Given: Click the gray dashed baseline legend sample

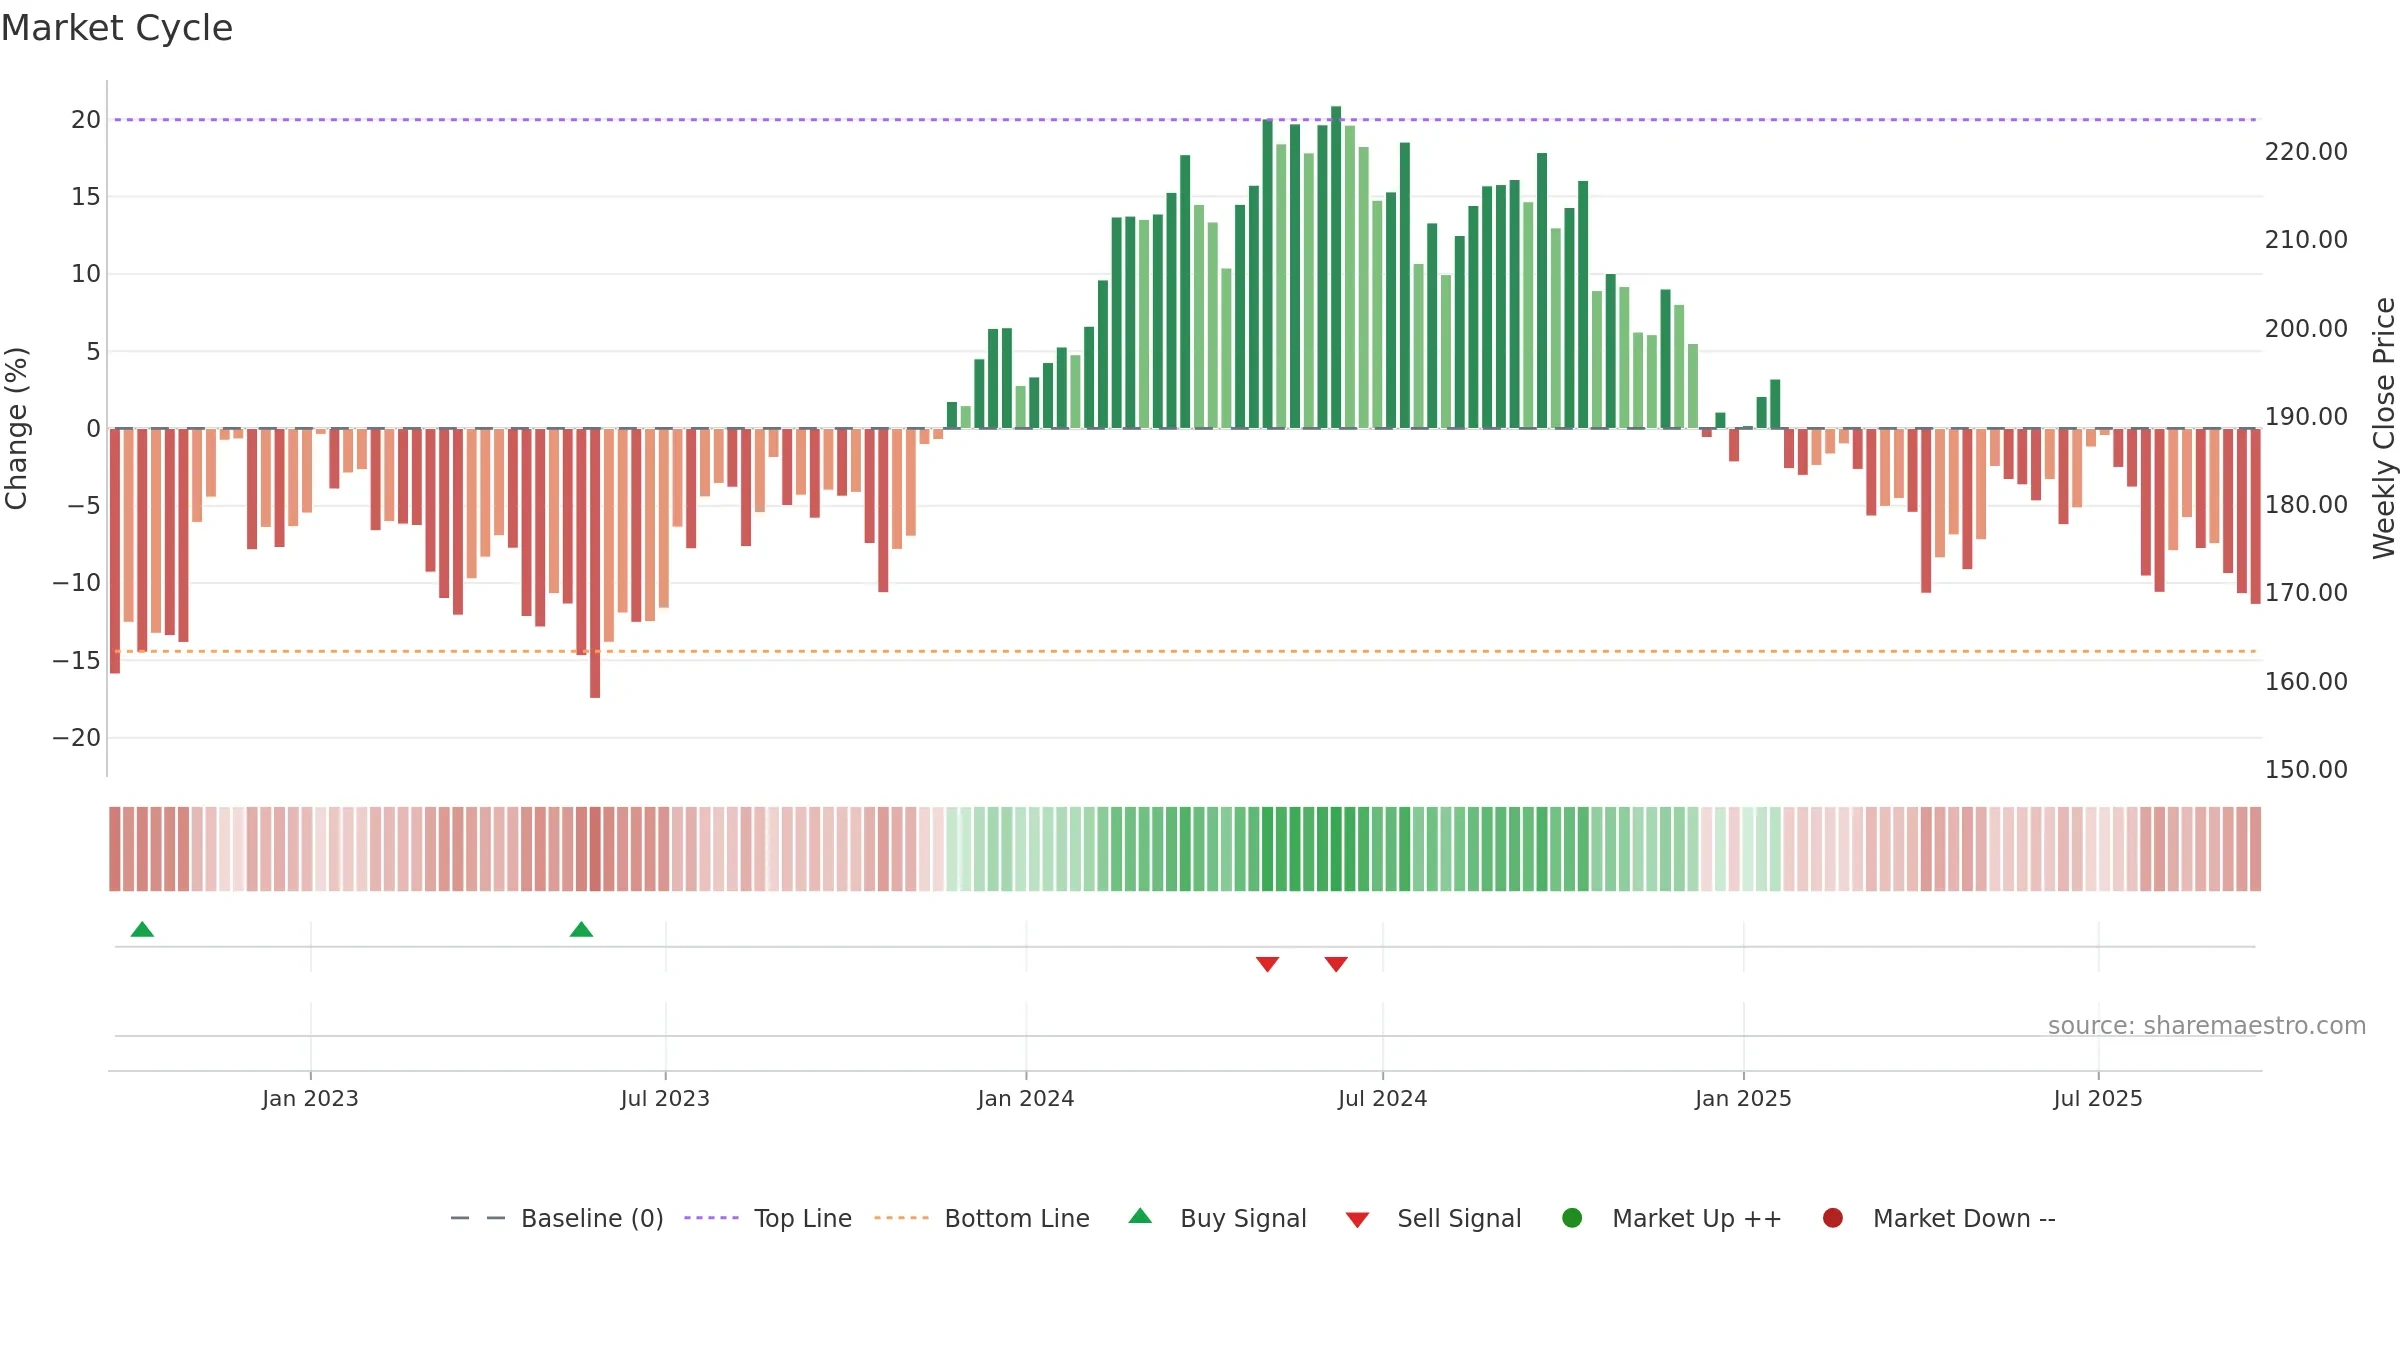Looking at the screenshot, I should 478,1218.
